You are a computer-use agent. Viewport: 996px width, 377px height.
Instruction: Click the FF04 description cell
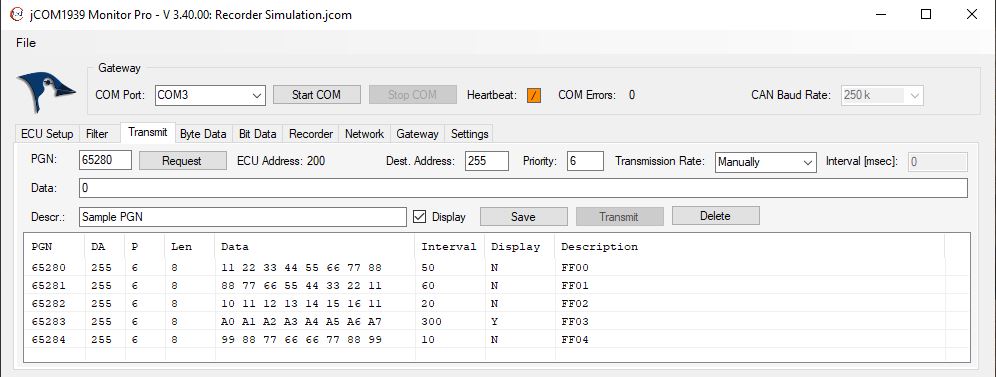click(575, 340)
